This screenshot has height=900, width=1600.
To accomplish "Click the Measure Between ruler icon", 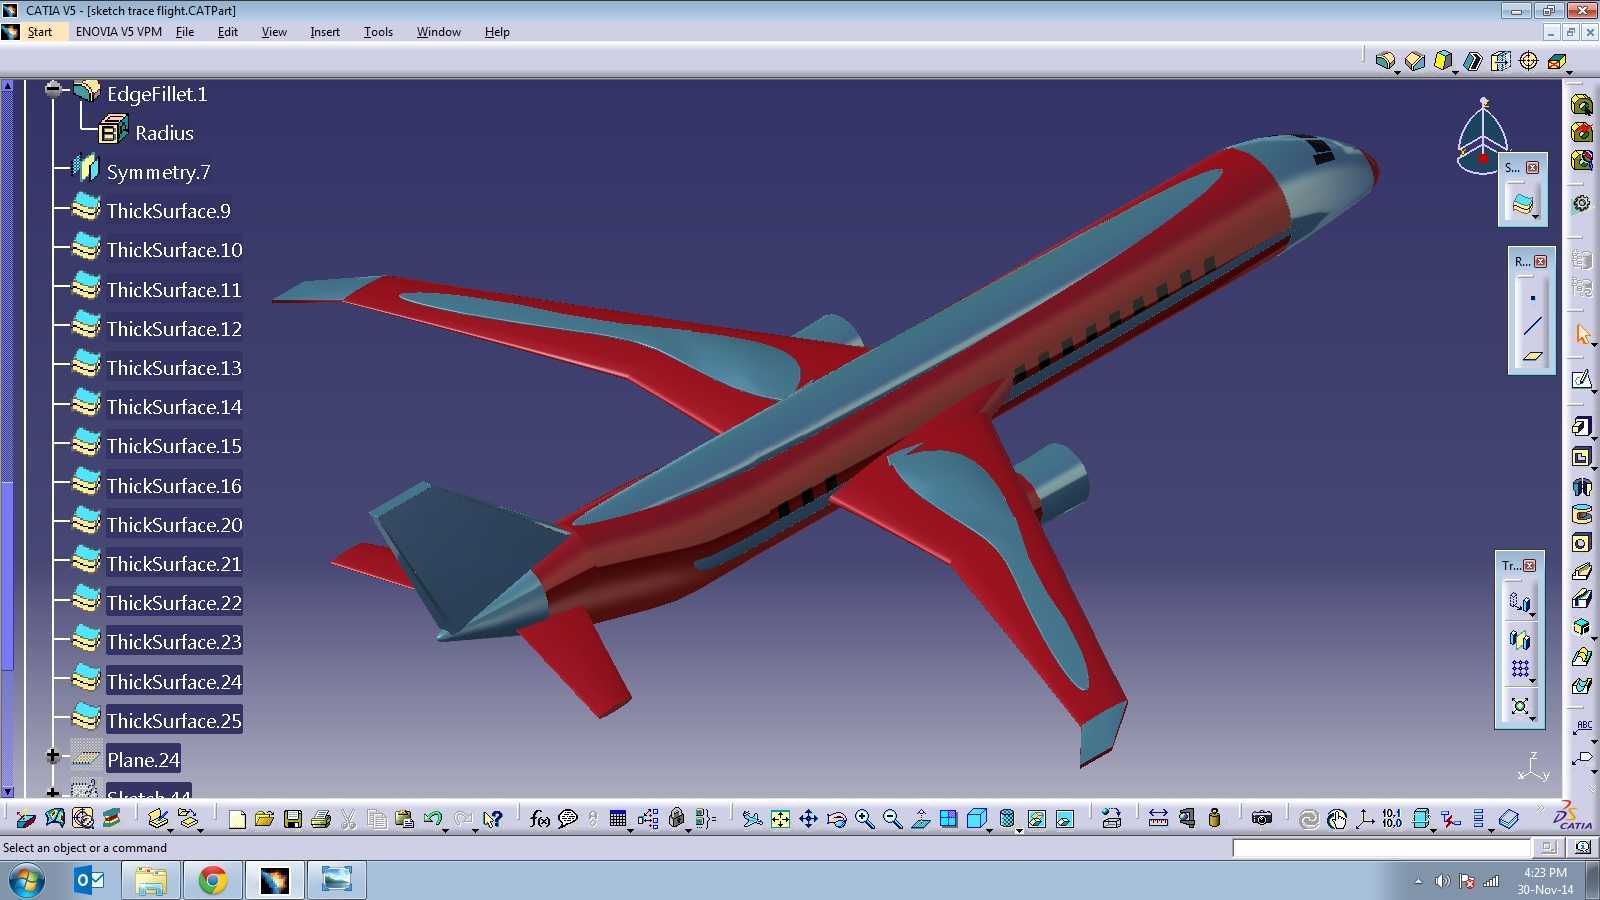I will point(1158,819).
